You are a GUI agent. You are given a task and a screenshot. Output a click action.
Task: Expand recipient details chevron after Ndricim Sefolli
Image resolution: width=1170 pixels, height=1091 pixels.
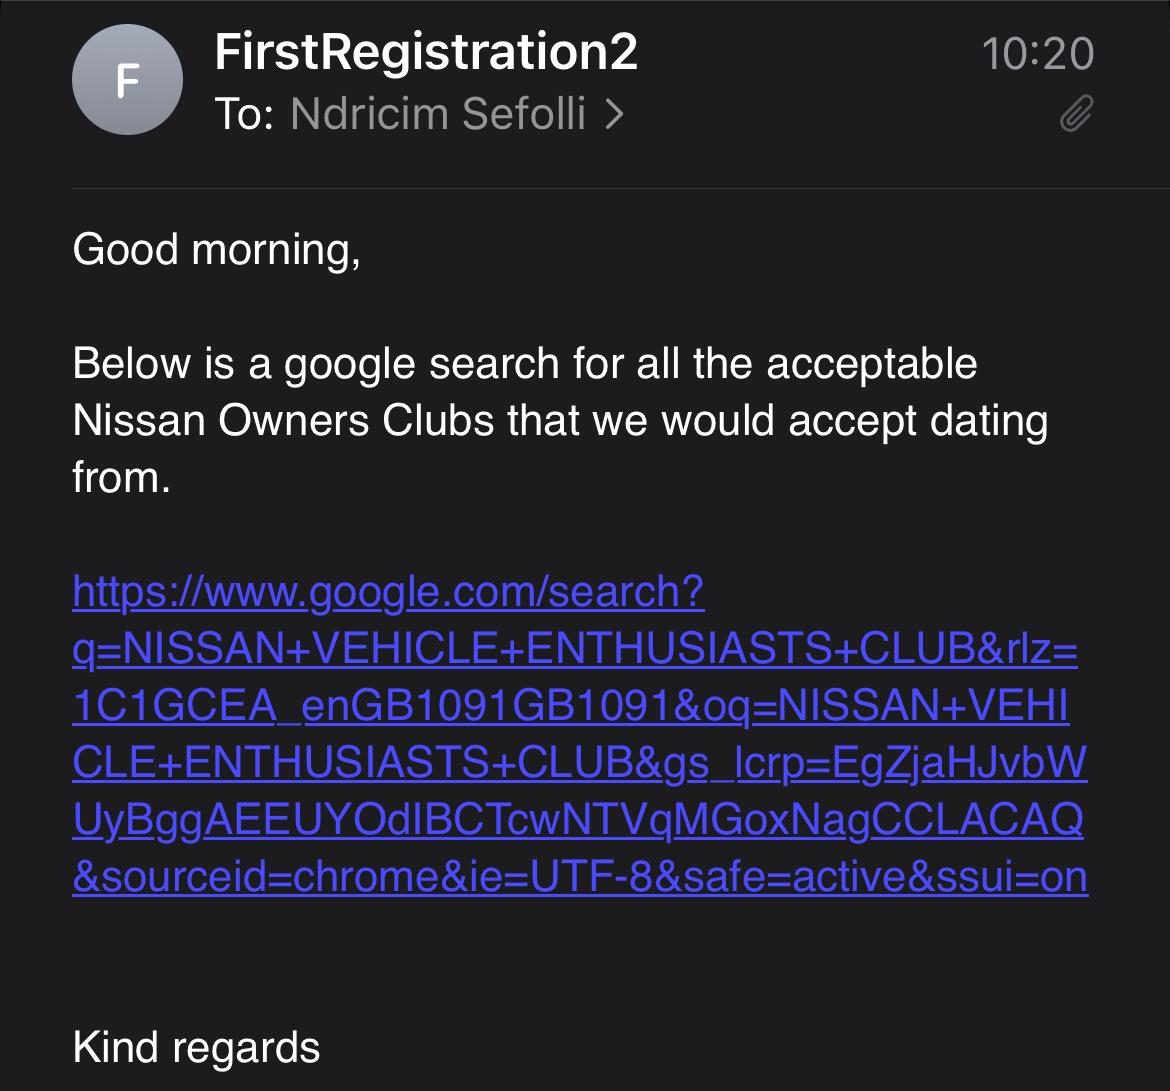point(614,115)
